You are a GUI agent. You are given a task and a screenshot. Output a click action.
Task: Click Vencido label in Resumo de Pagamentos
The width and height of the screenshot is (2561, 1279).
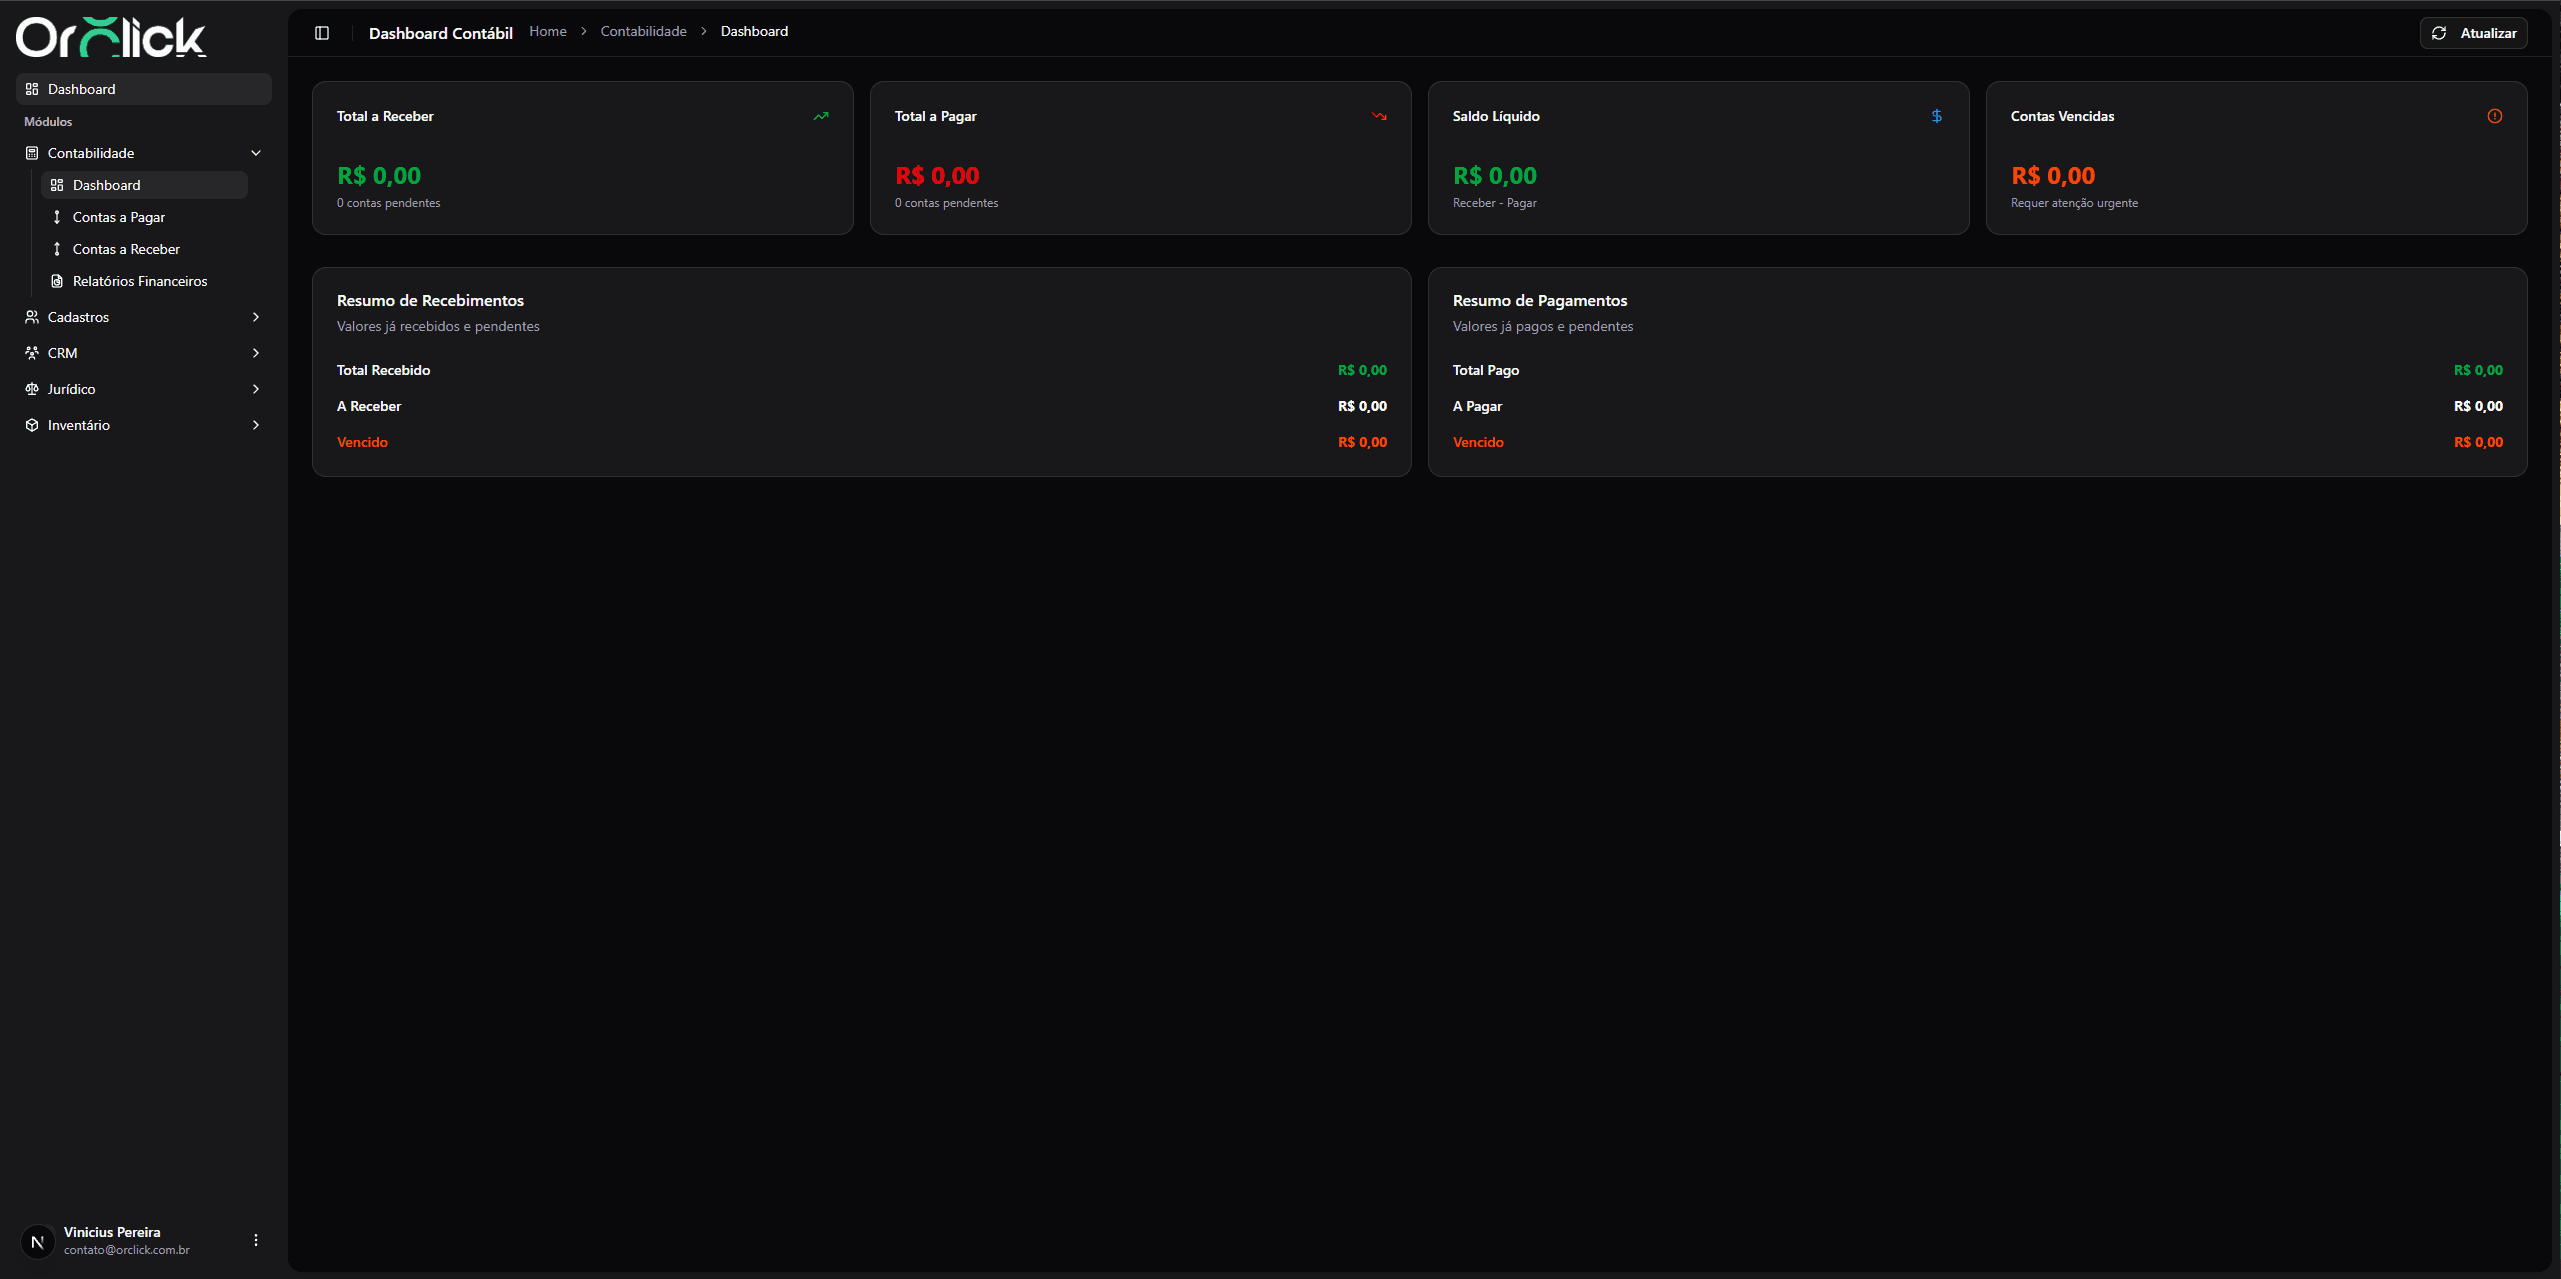(x=1478, y=442)
